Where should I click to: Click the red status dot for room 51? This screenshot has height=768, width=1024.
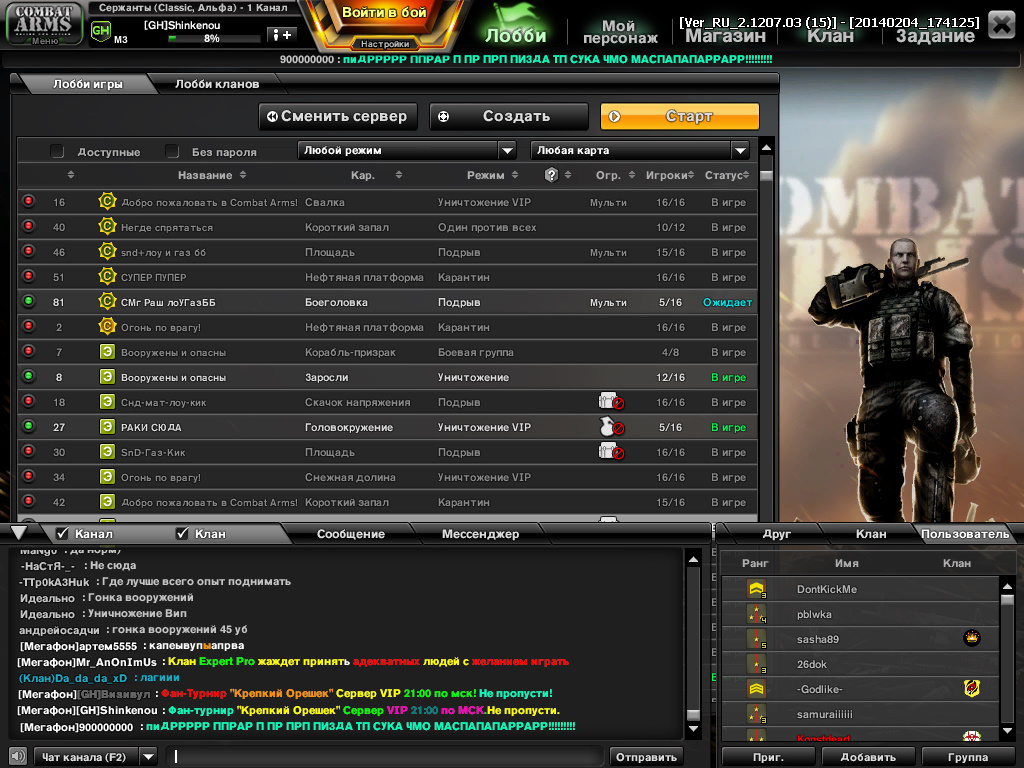(28, 276)
